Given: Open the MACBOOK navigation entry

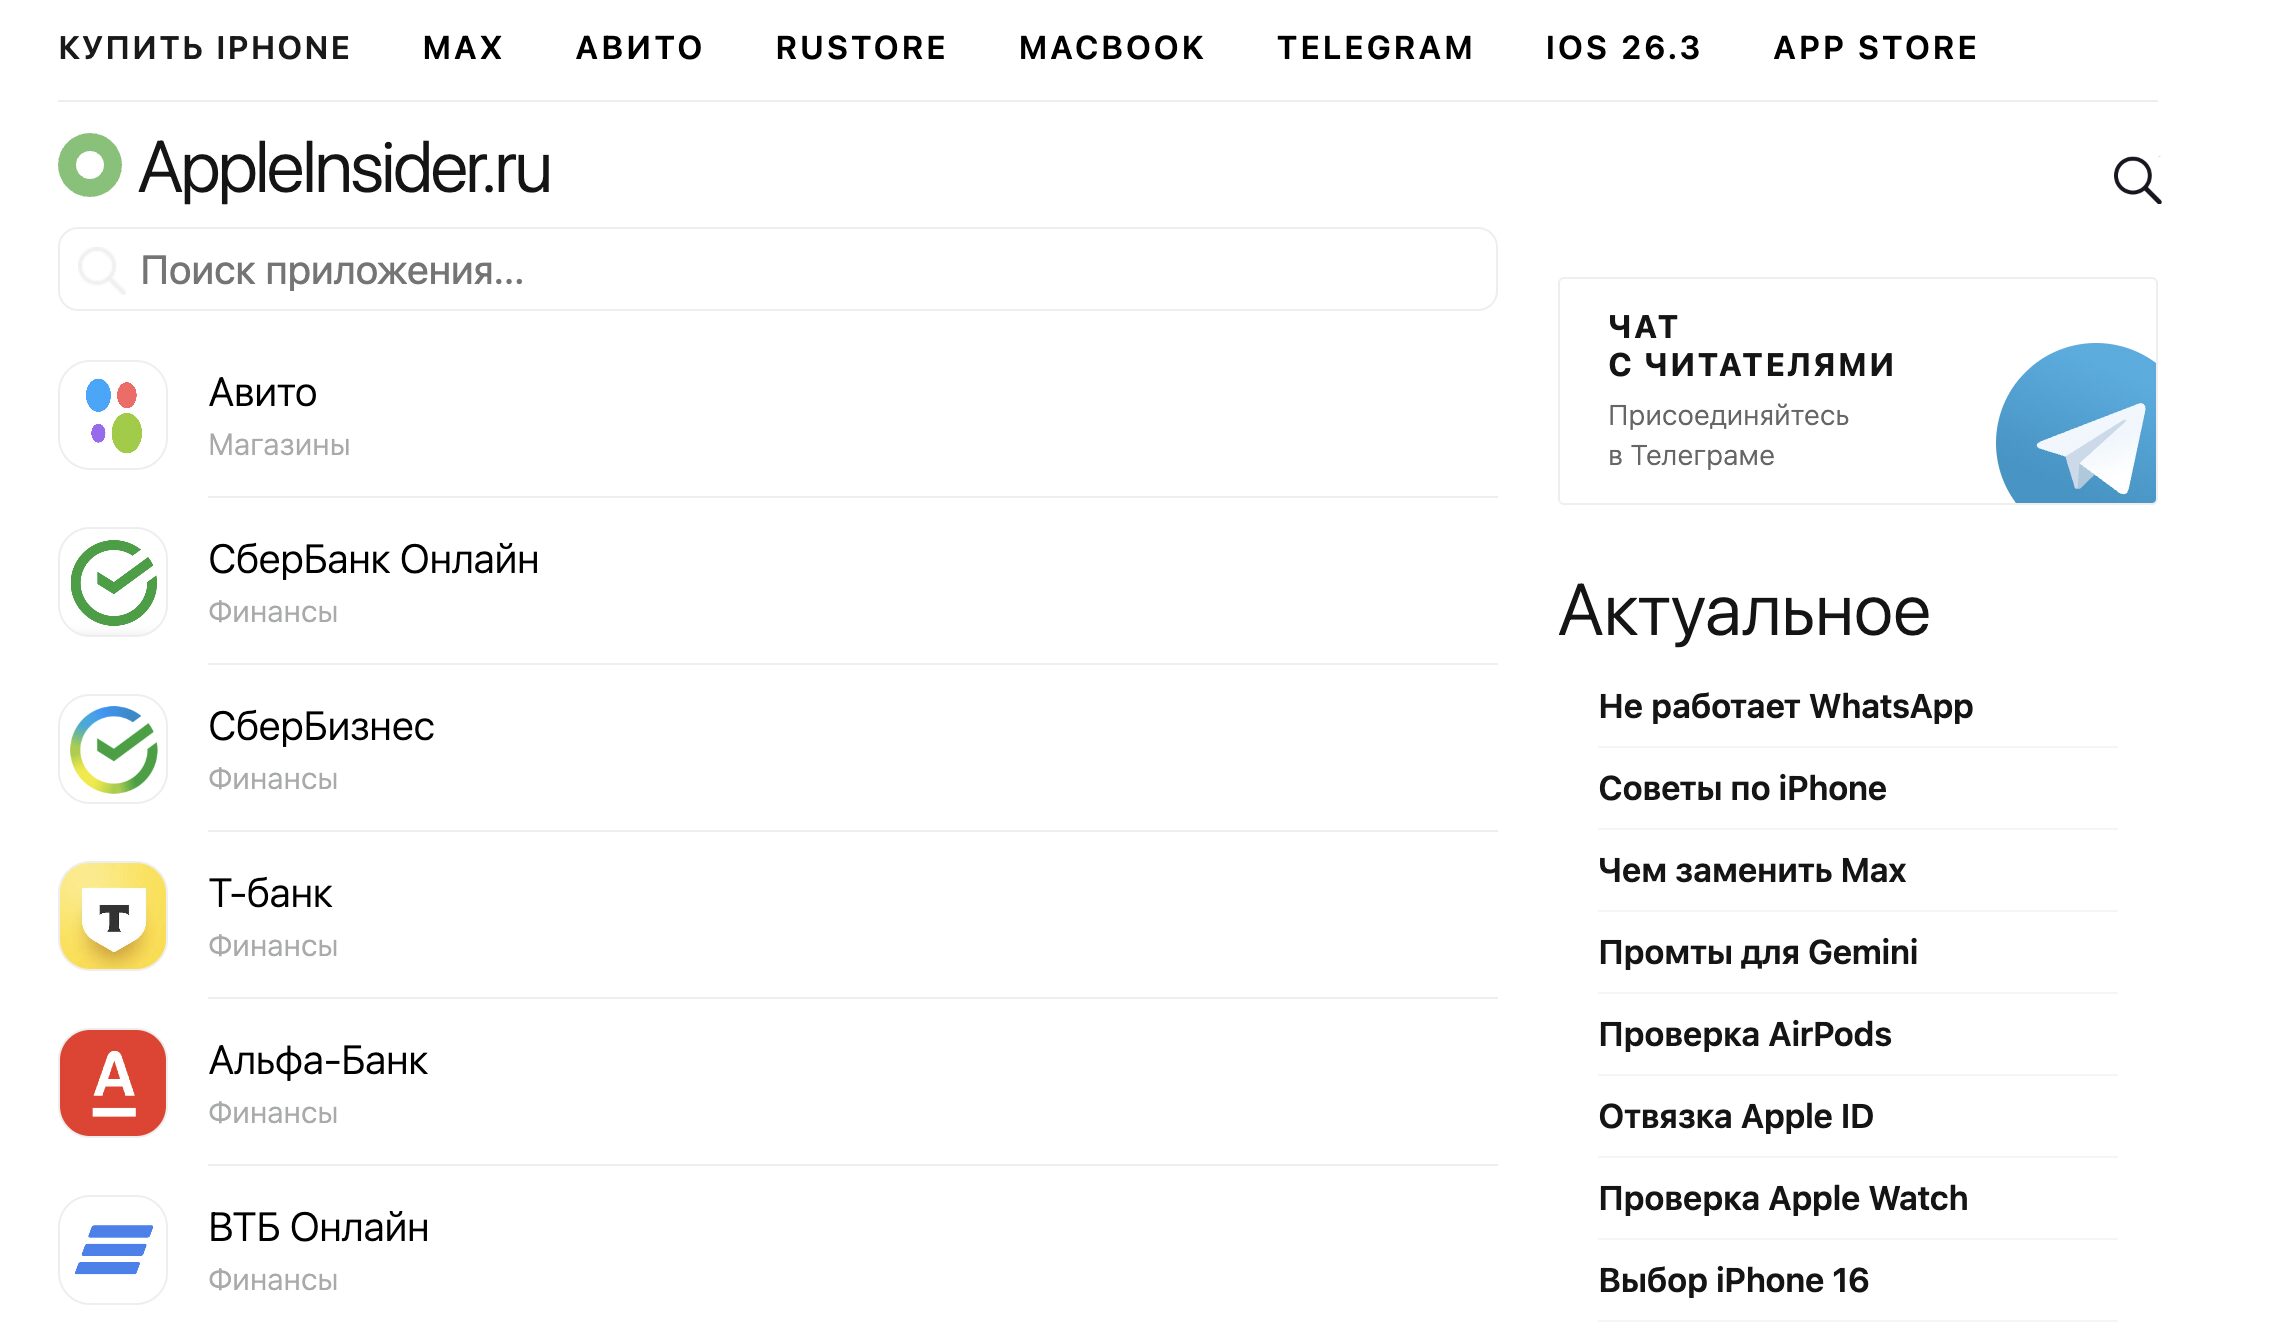Looking at the screenshot, I should click(x=1110, y=47).
